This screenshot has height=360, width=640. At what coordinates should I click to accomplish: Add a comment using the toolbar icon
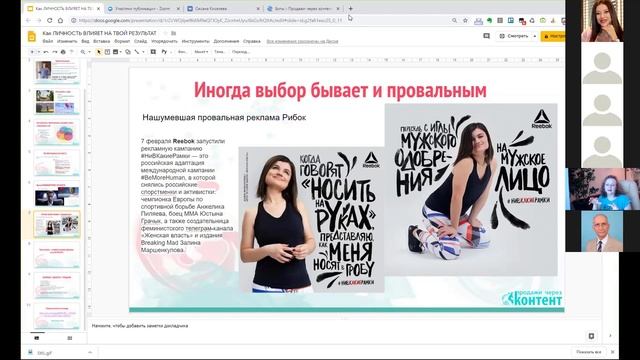pos(153,52)
